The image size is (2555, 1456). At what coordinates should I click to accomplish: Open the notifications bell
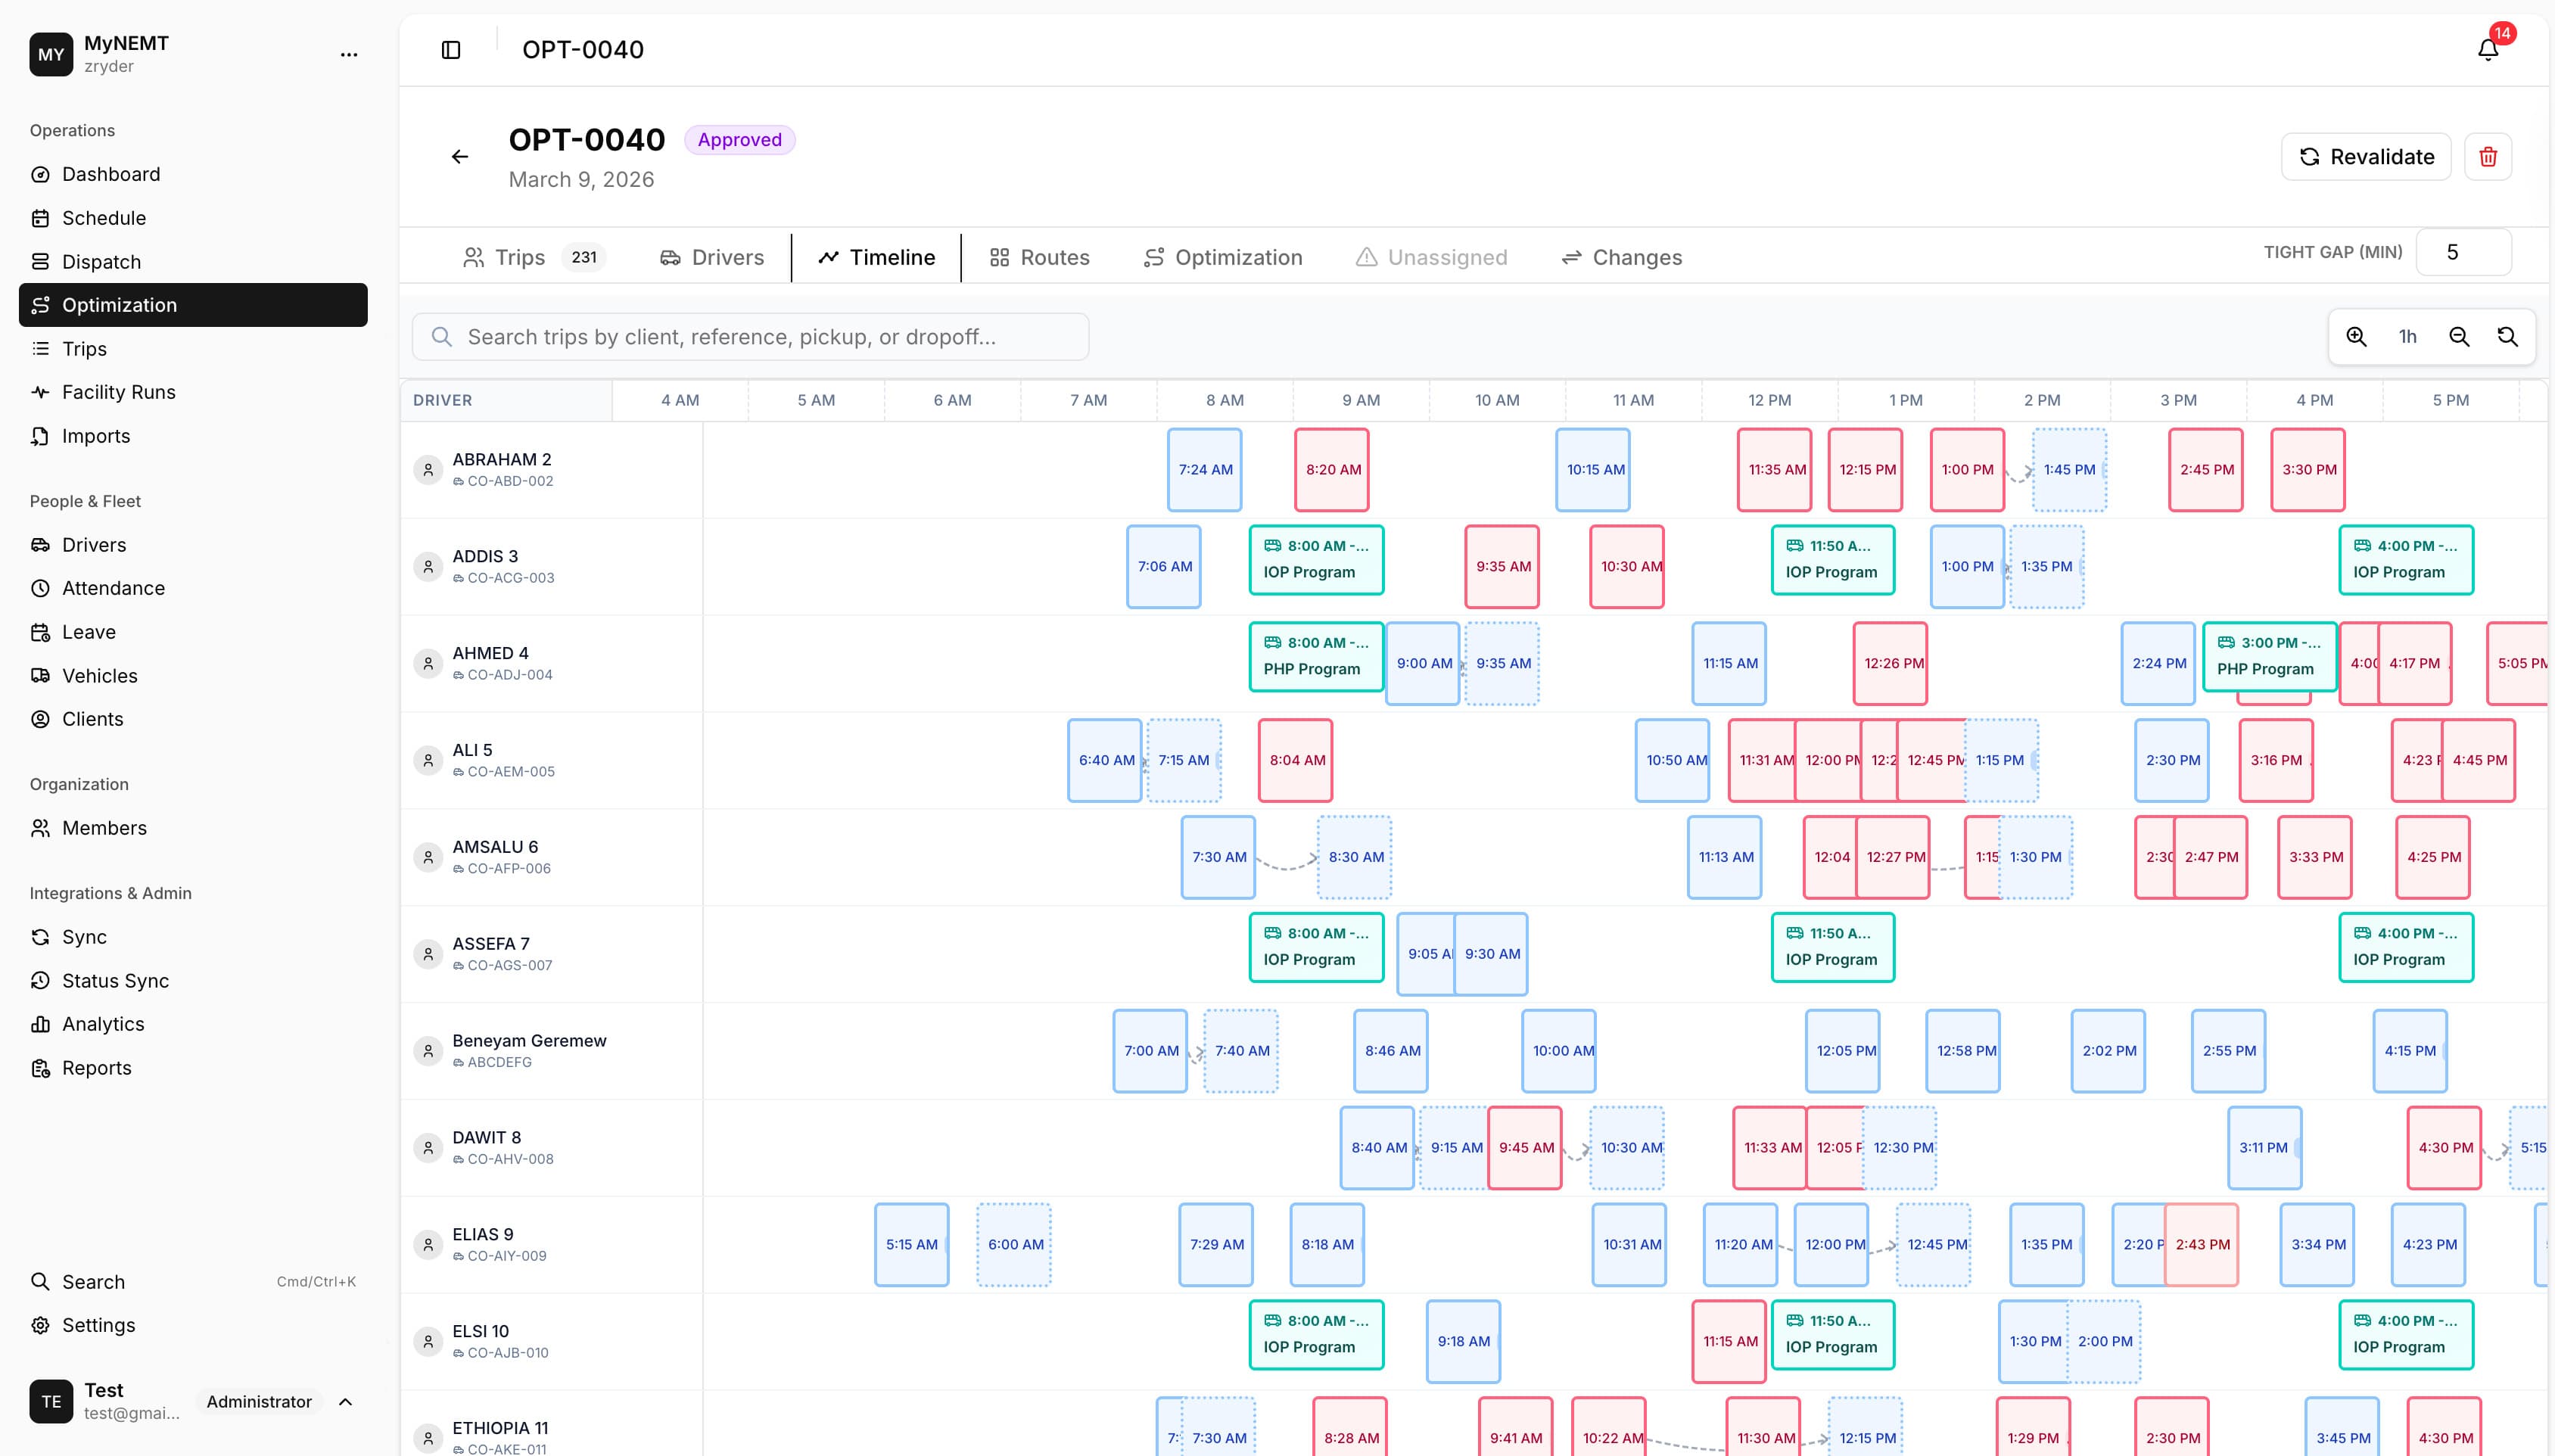(2487, 49)
